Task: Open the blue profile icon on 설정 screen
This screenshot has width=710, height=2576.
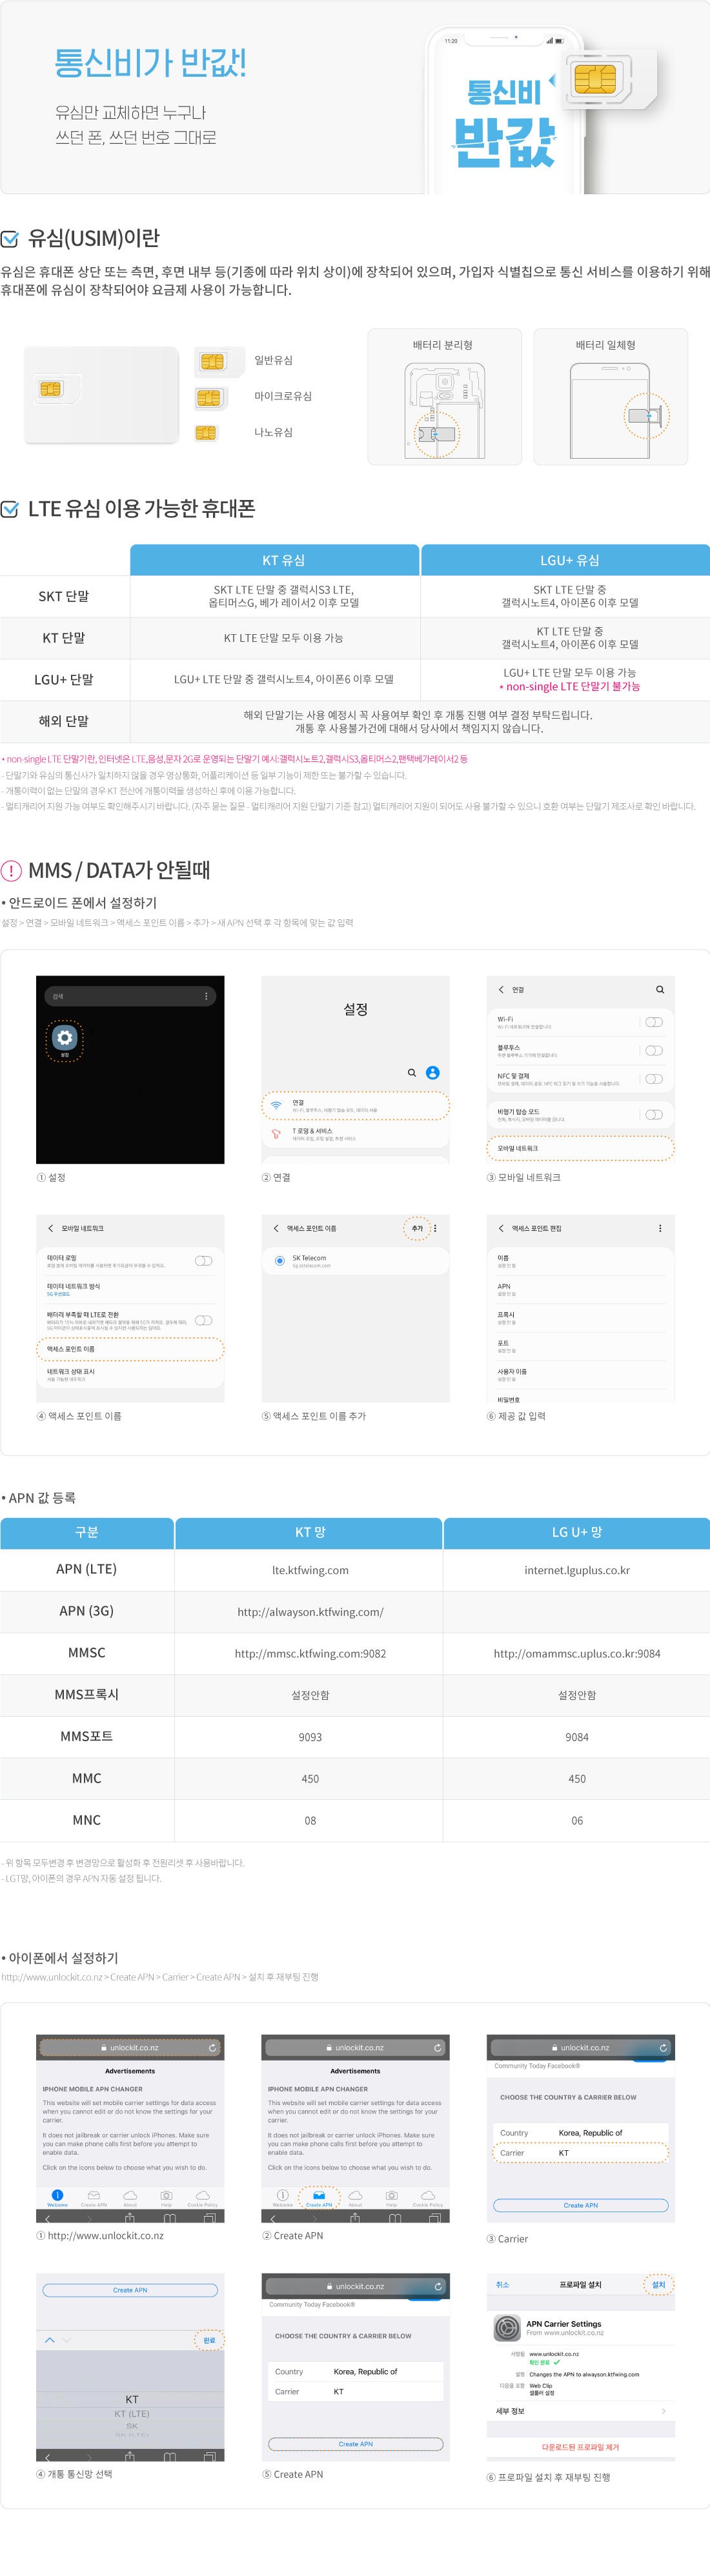Action: (433, 1073)
